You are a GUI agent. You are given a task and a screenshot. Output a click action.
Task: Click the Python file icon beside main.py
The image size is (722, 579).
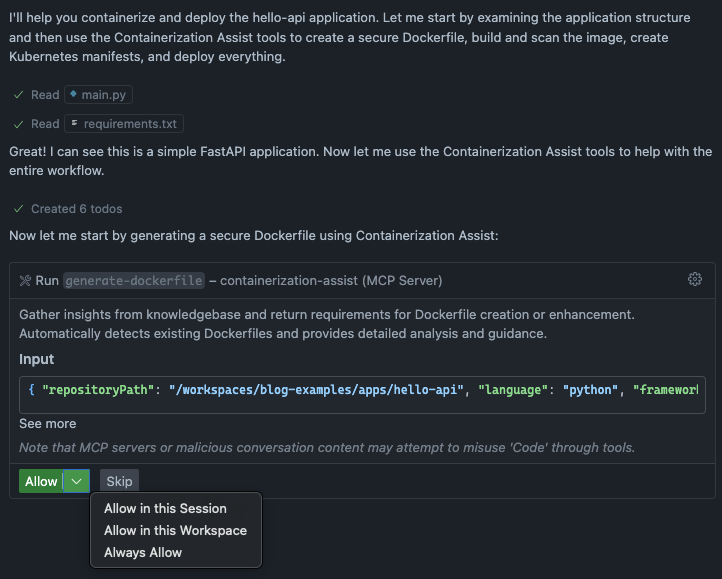pos(73,95)
